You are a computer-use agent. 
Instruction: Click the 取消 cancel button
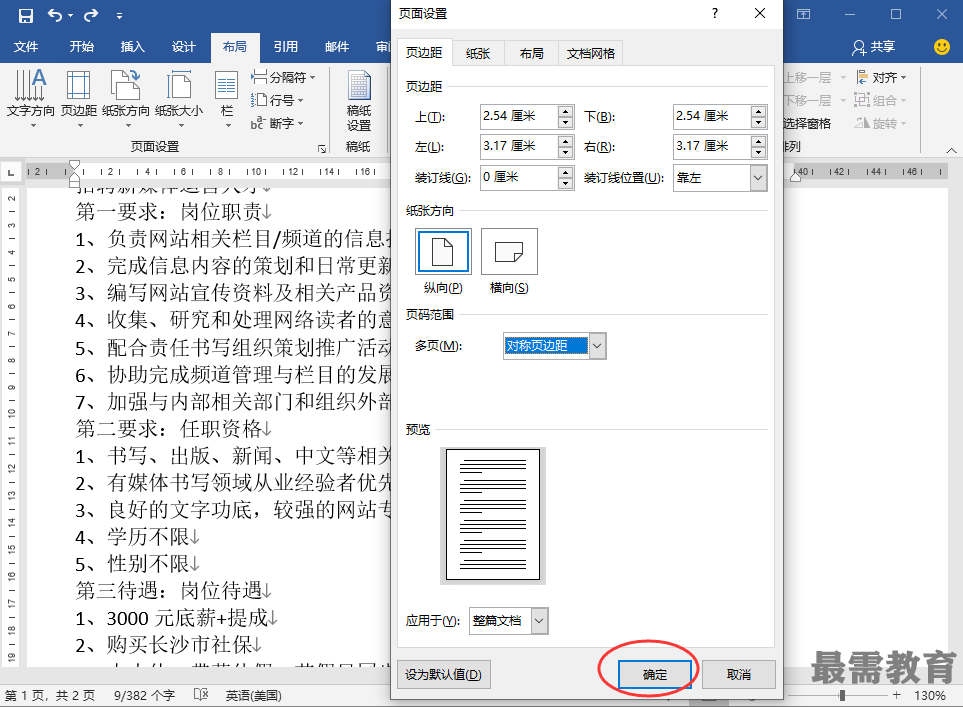pyautogui.click(x=738, y=674)
